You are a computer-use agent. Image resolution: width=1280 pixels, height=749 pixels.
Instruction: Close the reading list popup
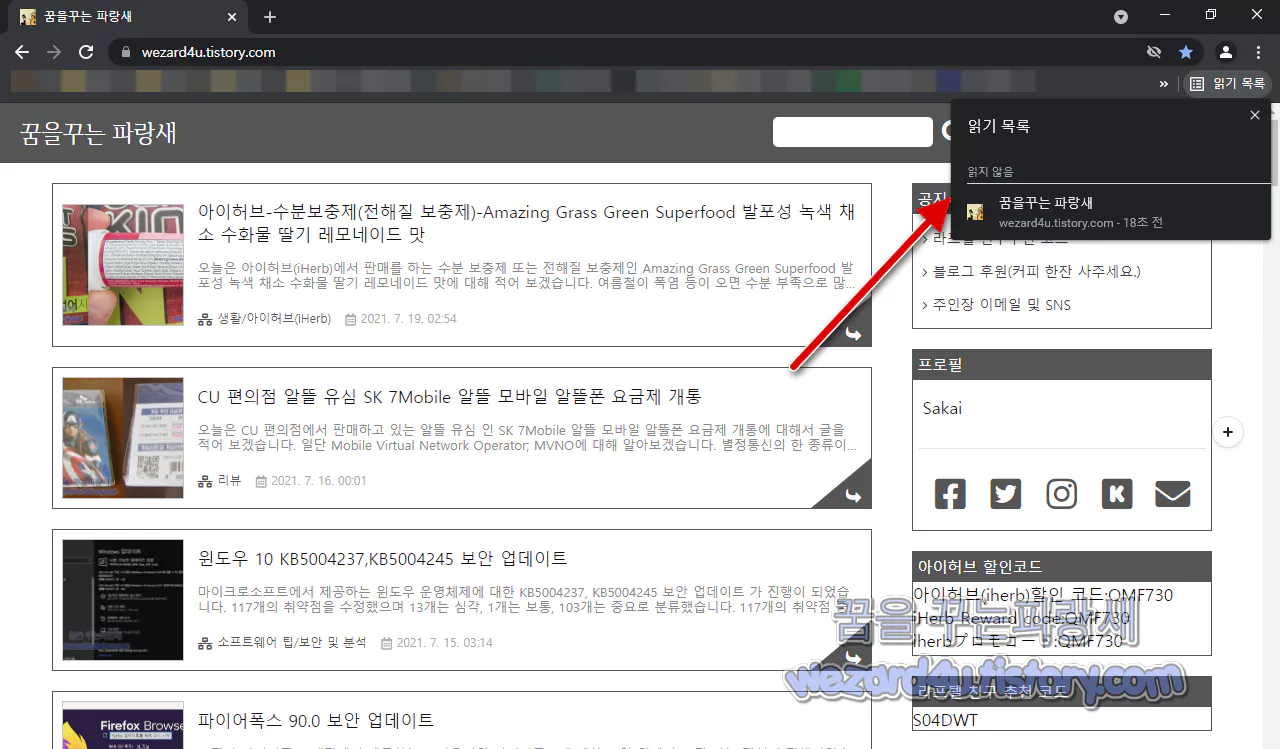point(1255,115)
